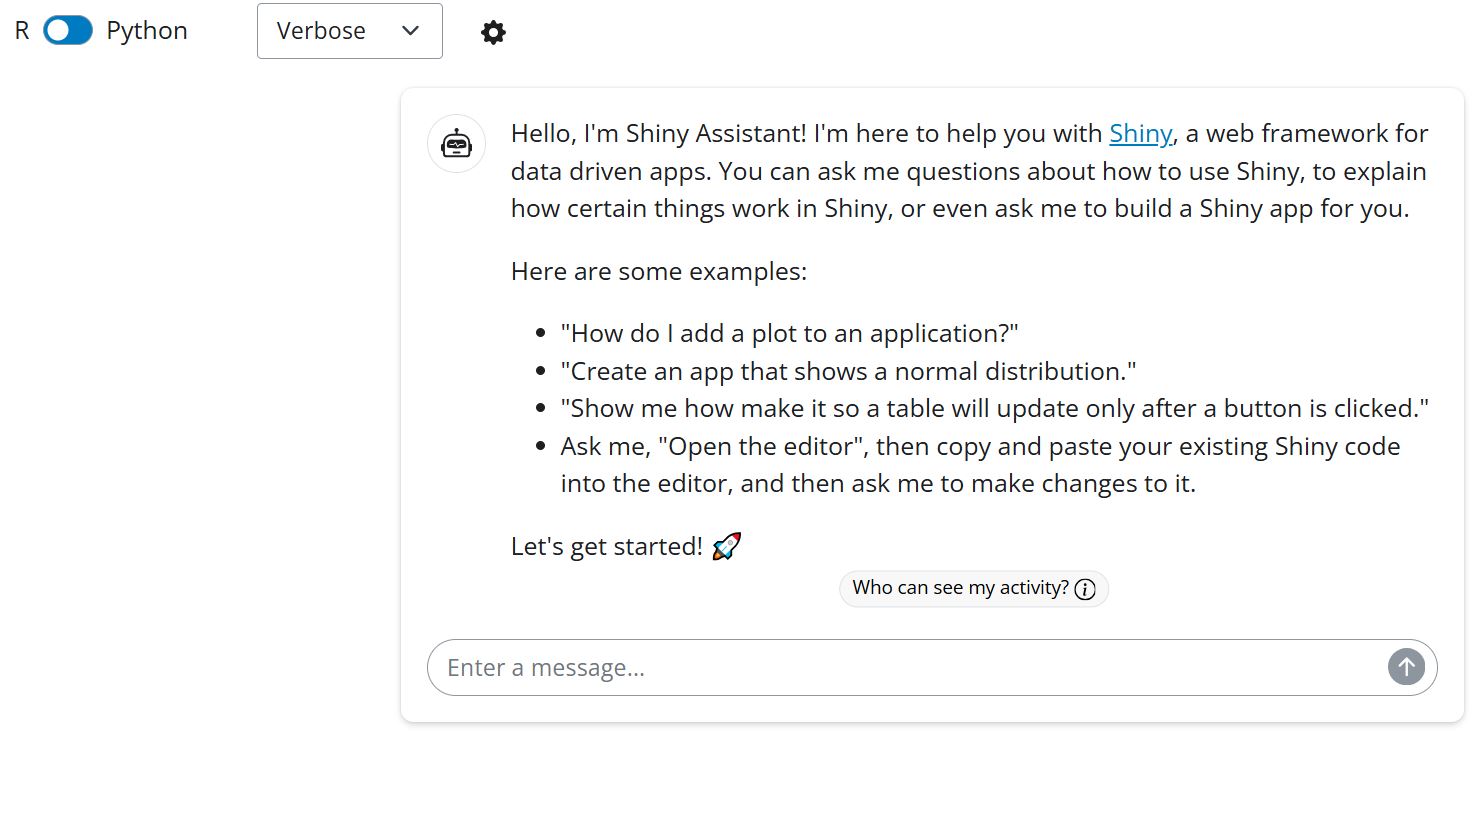Click the "How do I add a plot" example
The width and height of the screenshot is (1472, 814).
[789, 333]
